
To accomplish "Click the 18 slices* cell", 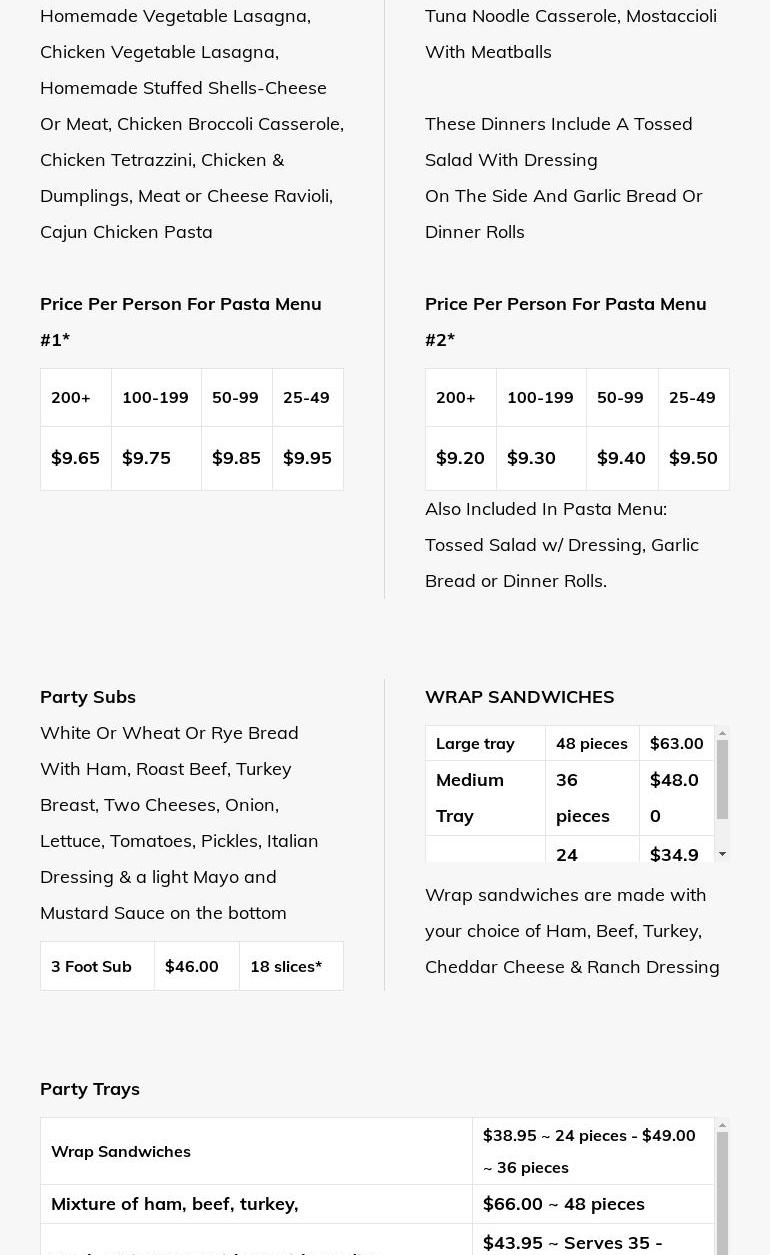I will pyautogui.click(x=286, y=966).
